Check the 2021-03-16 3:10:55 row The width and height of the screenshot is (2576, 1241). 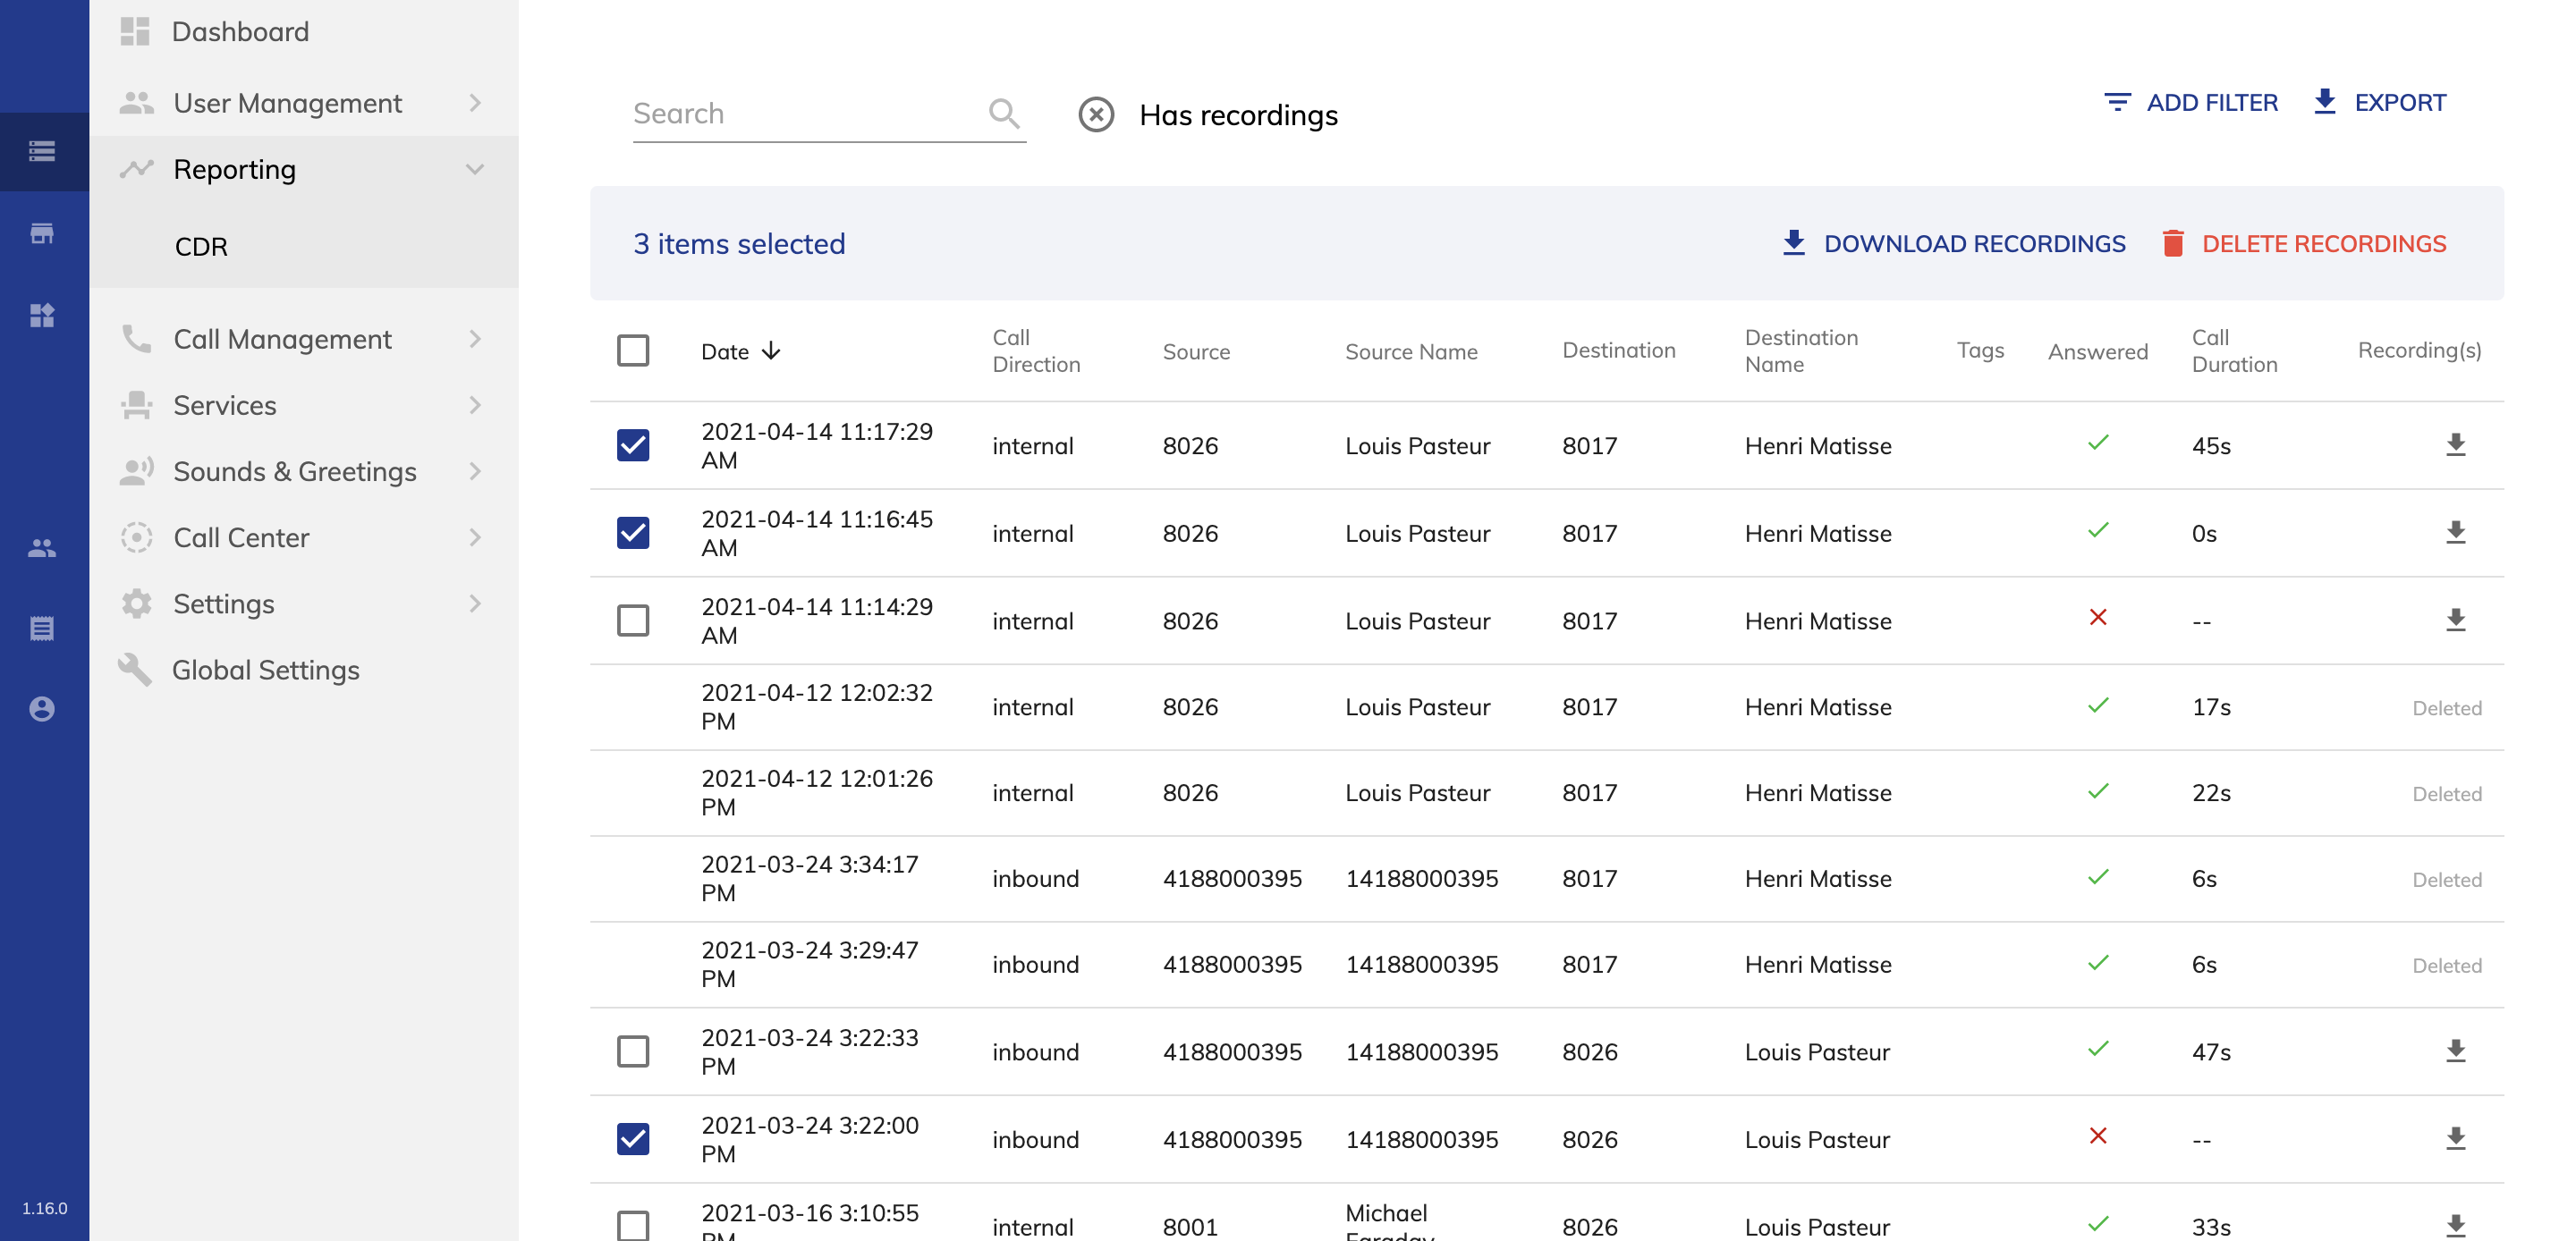pyautogui.click(x=633, y=1226)
